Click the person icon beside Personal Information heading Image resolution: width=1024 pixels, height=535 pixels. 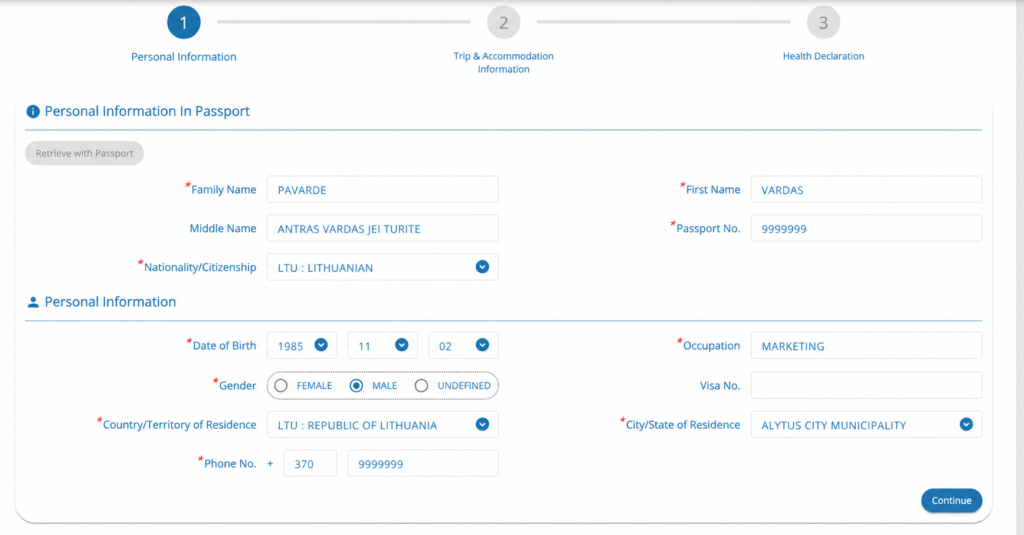point(33,302)
